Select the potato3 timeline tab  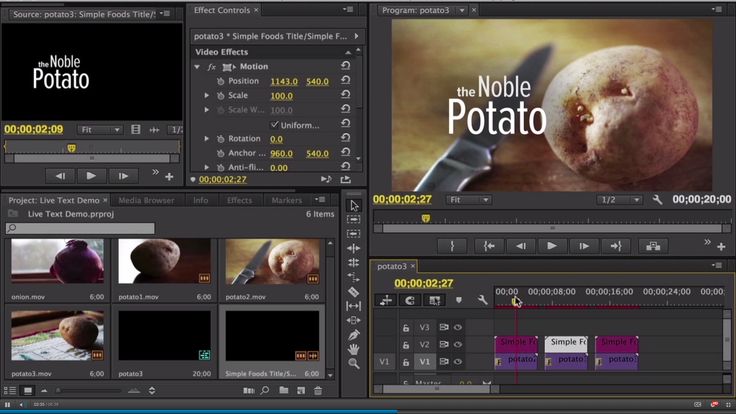[x=391, y=266]
